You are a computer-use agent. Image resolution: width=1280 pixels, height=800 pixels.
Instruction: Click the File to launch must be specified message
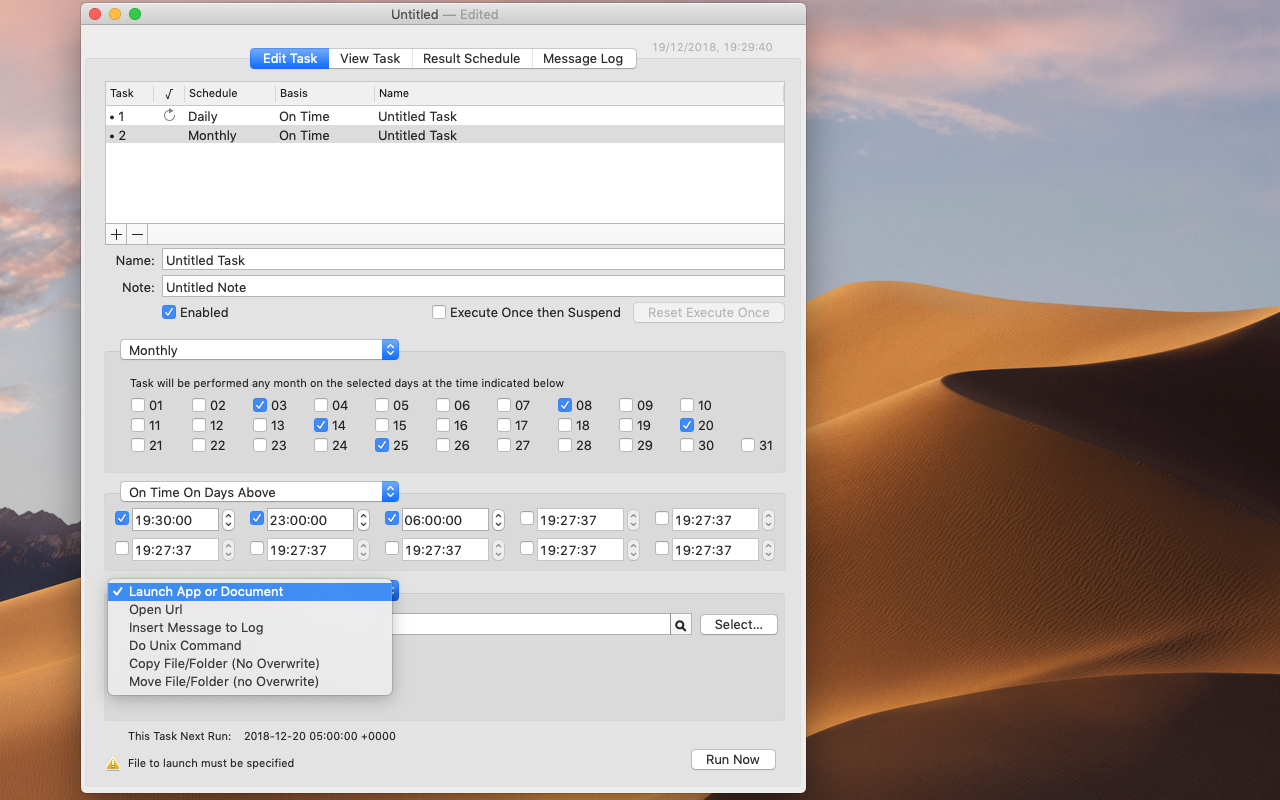211,763
